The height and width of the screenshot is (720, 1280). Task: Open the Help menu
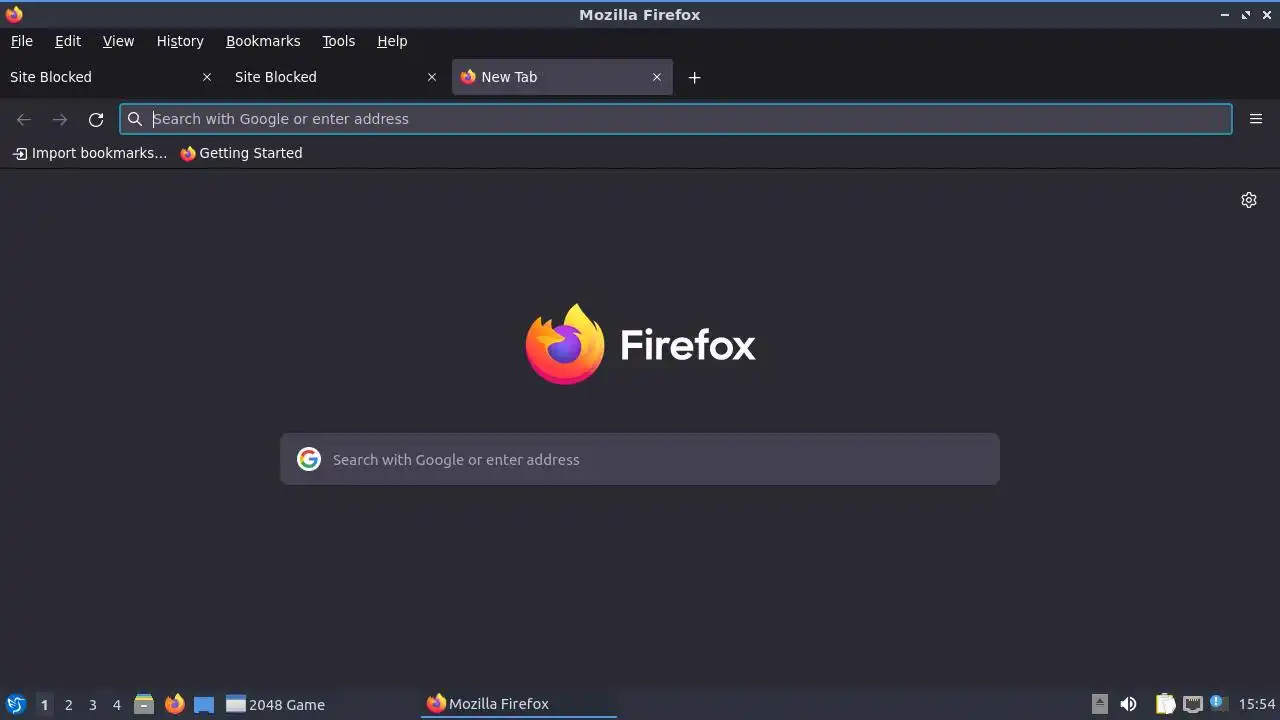click(x=392, y=41)
